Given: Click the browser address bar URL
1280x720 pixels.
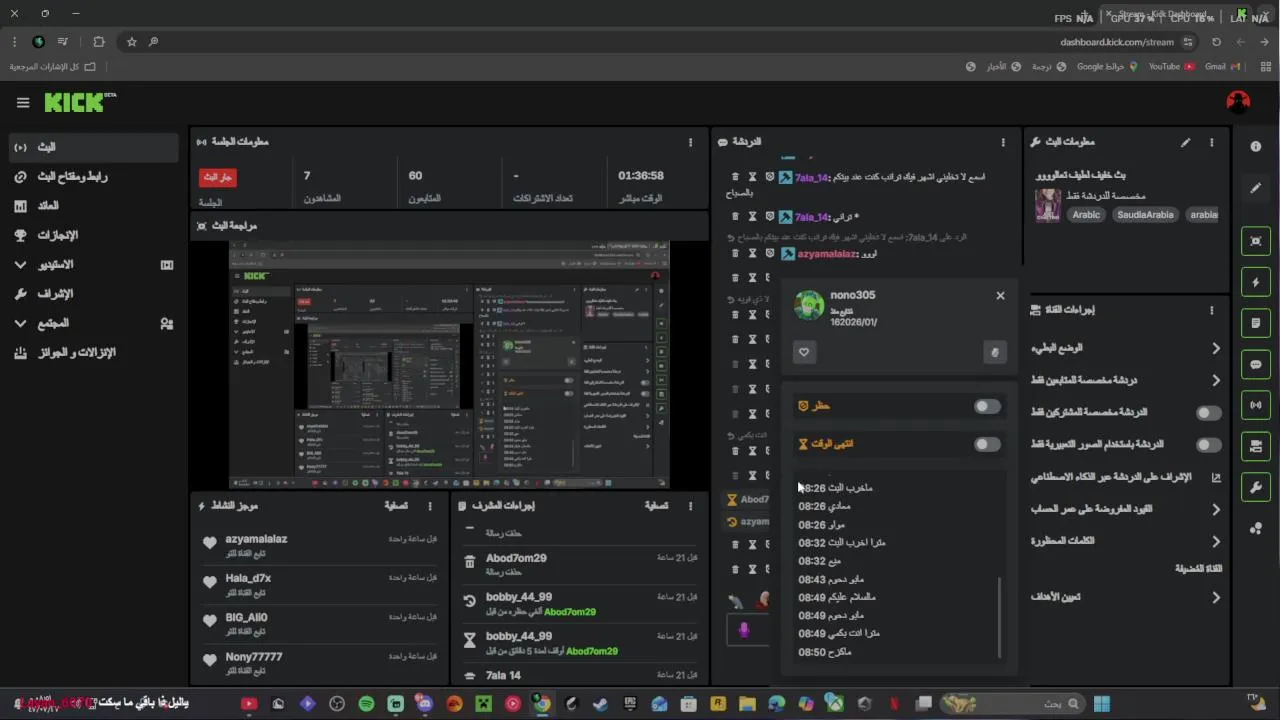Looking at the screenshot, I should point(1117,42).
